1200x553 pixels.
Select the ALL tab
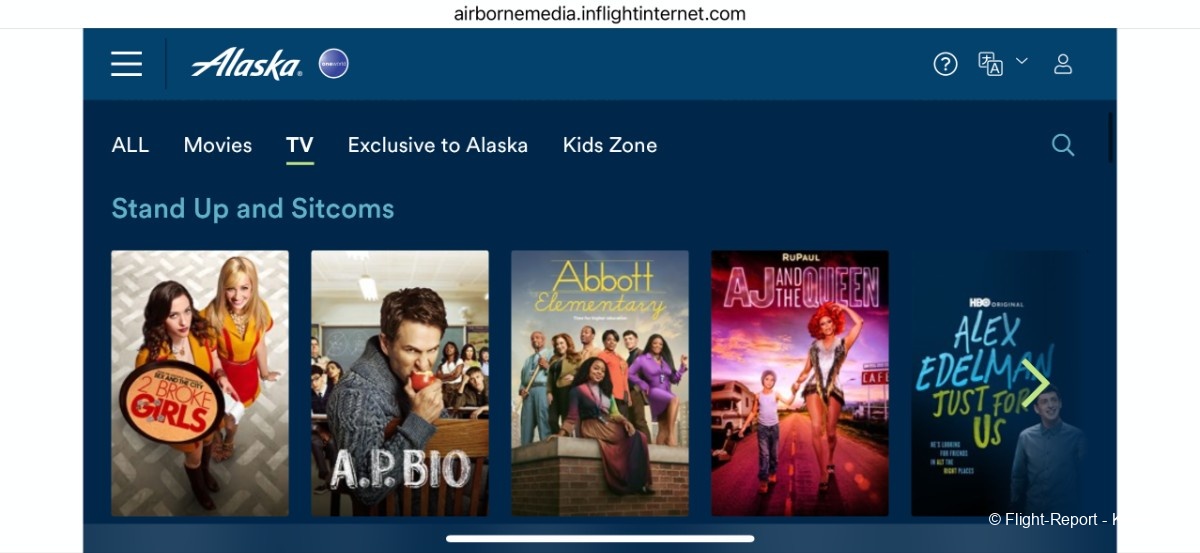click(x=130, y=145)
